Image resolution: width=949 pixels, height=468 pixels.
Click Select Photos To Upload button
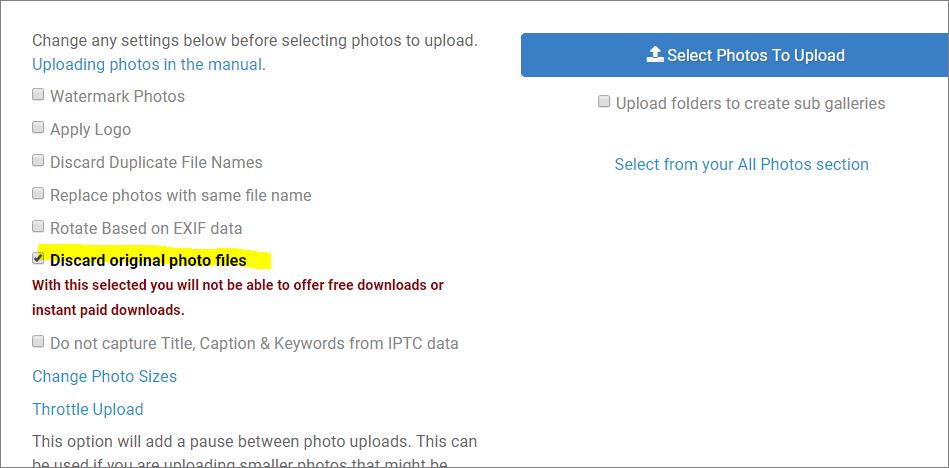click(x=735, y=55)
